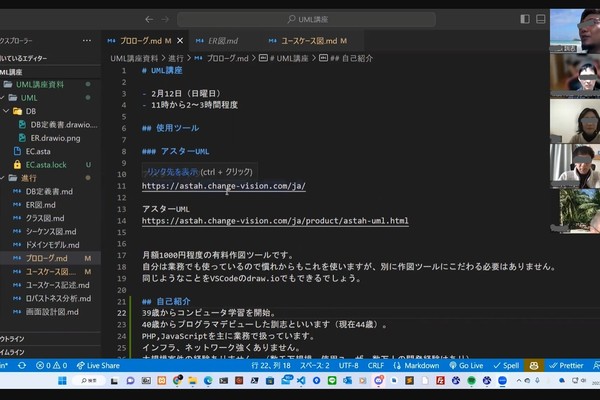Screen dimensions: 600x400
Task: Toggle the Spell checker status item
Action: [506, 366]
